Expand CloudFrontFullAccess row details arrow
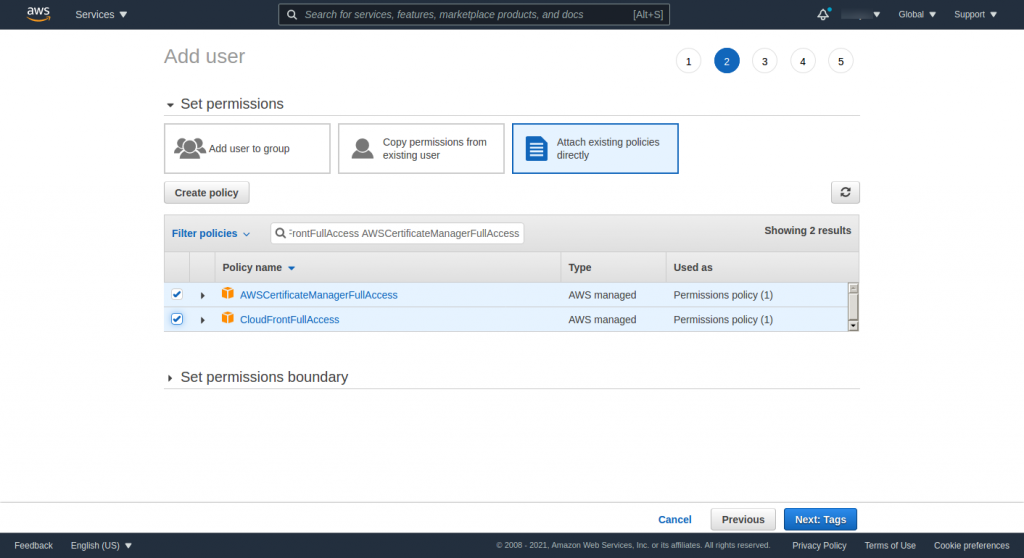Viewport: 1024px width, 558px height. point(202,320)
